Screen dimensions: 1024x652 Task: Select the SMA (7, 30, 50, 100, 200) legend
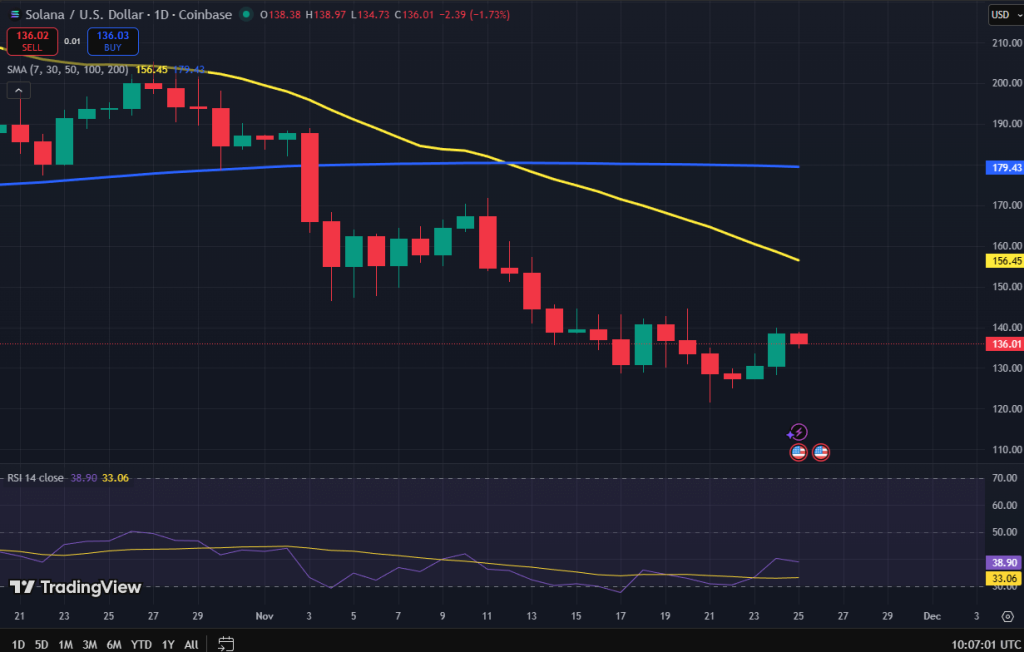(x=68, y=69)
